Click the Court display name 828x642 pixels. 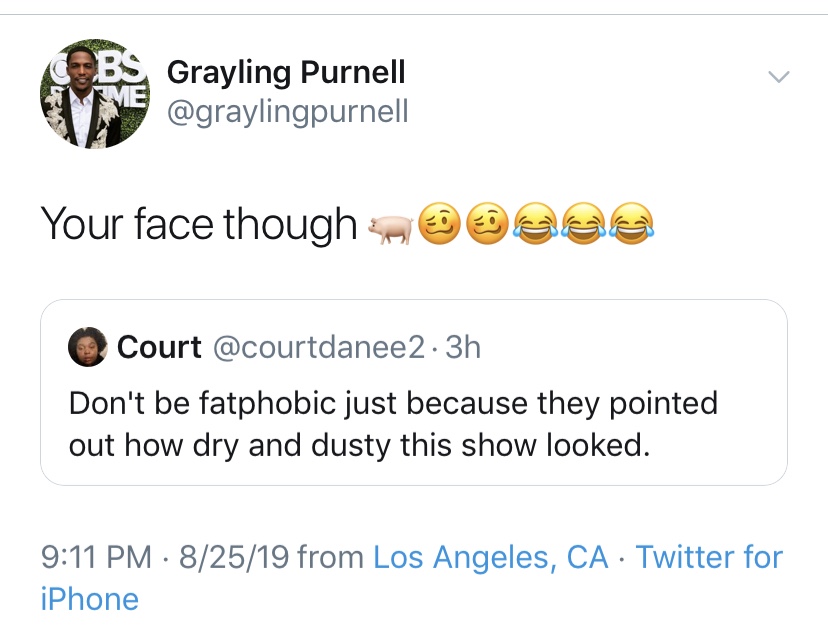(x=159, y=347)
